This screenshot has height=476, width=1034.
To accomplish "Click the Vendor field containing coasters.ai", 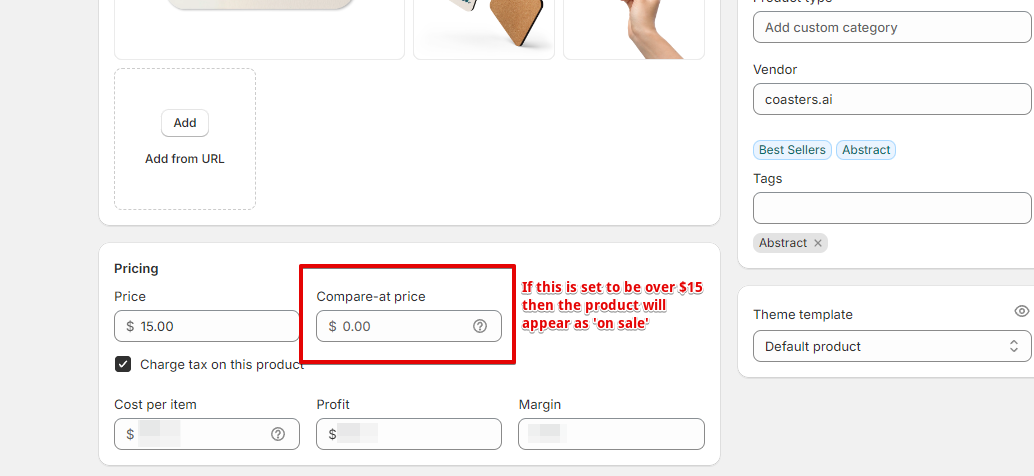I will (892, 99).
